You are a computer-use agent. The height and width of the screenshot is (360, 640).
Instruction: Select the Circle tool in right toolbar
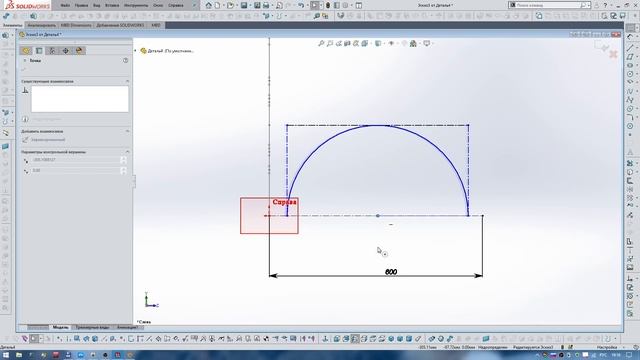[630, 74]
